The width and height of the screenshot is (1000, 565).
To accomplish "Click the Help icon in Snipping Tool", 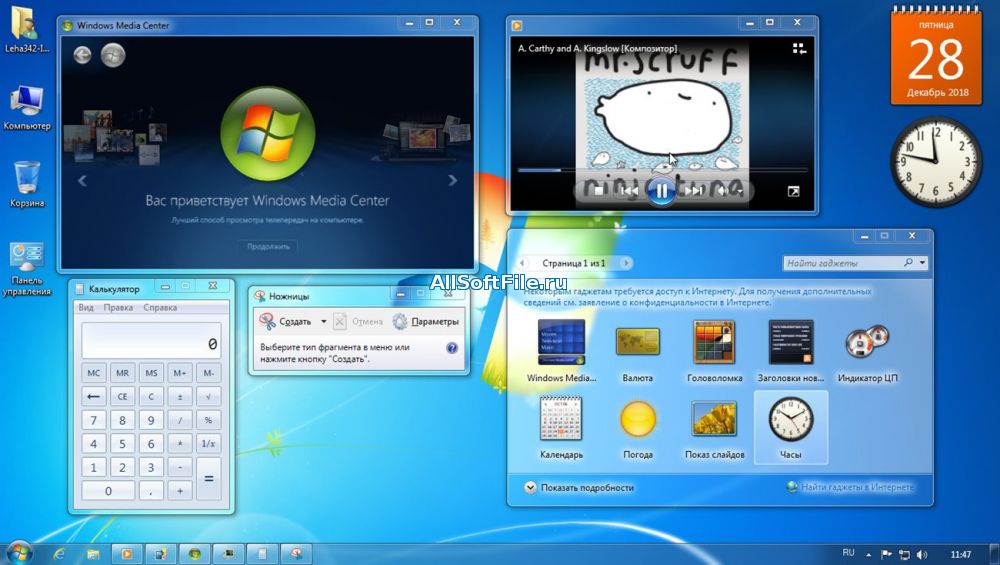I will (x=452, y=348).
